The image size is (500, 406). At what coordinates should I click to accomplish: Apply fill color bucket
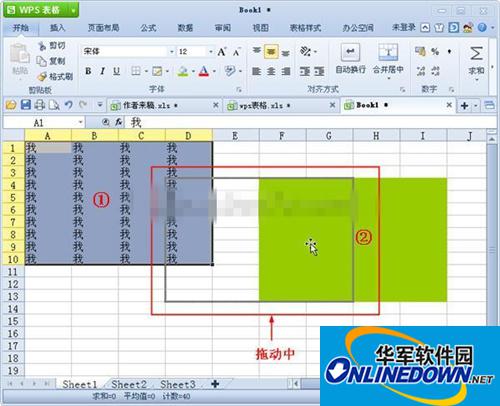tap(183, 71)
